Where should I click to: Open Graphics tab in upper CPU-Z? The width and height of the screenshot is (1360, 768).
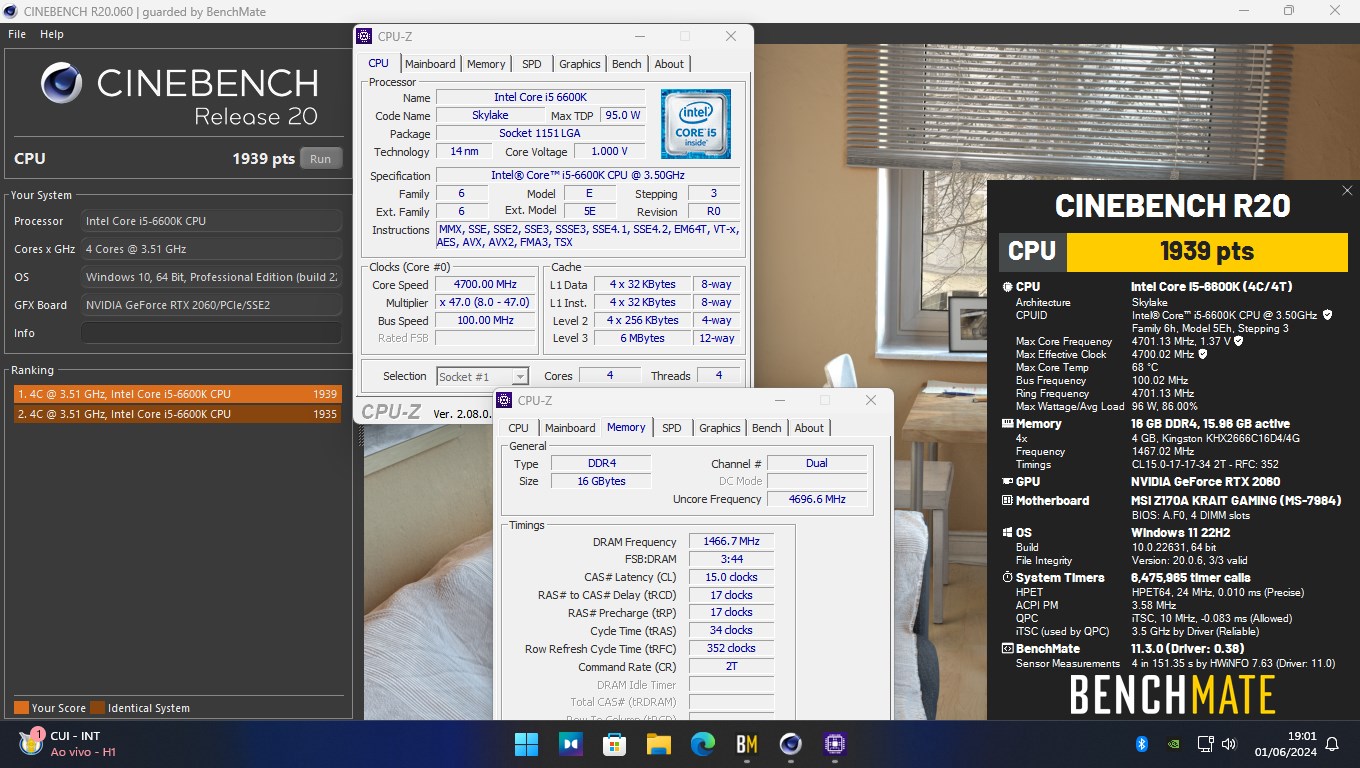(x=580, y=64)
